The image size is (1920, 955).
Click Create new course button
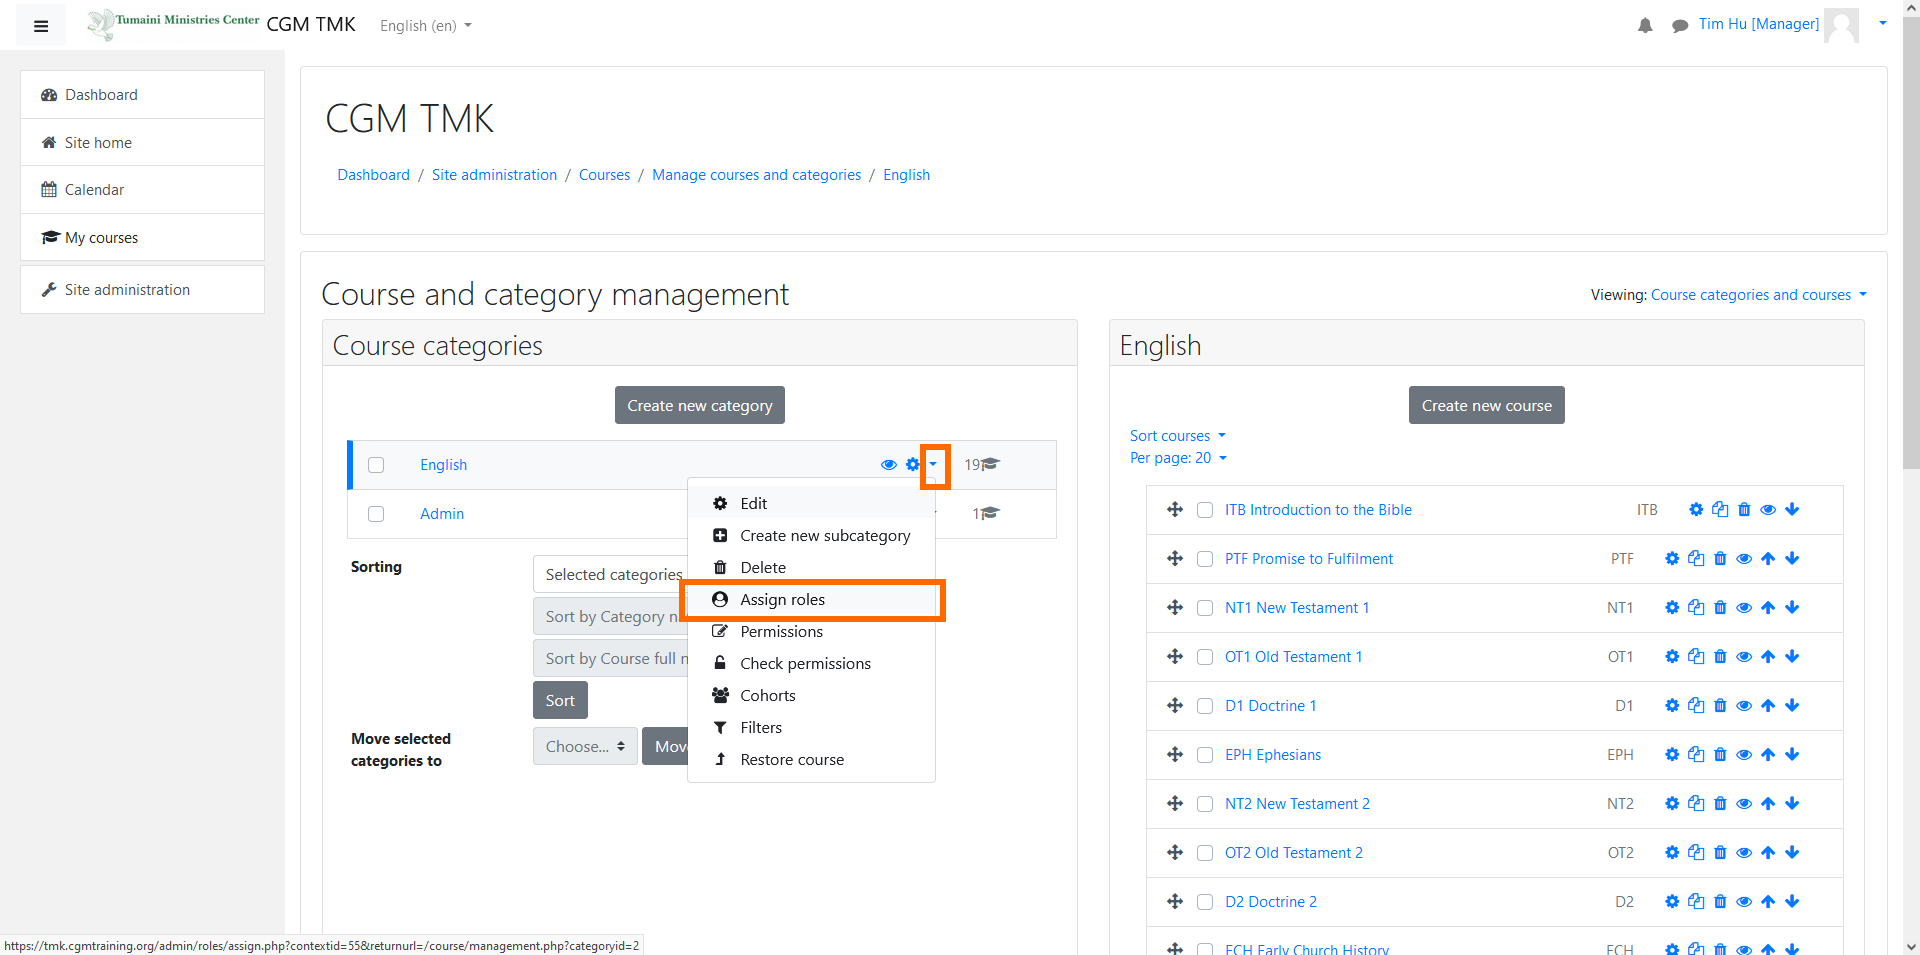(1486, 405)
